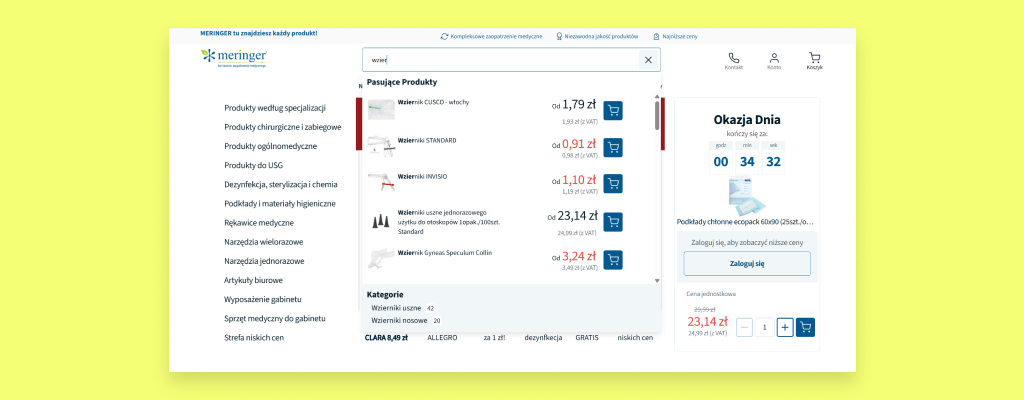This screenshot has height=400, width=1024.
Task: Add Wziernik CUSCO to cart
Action: click(613, 110)
